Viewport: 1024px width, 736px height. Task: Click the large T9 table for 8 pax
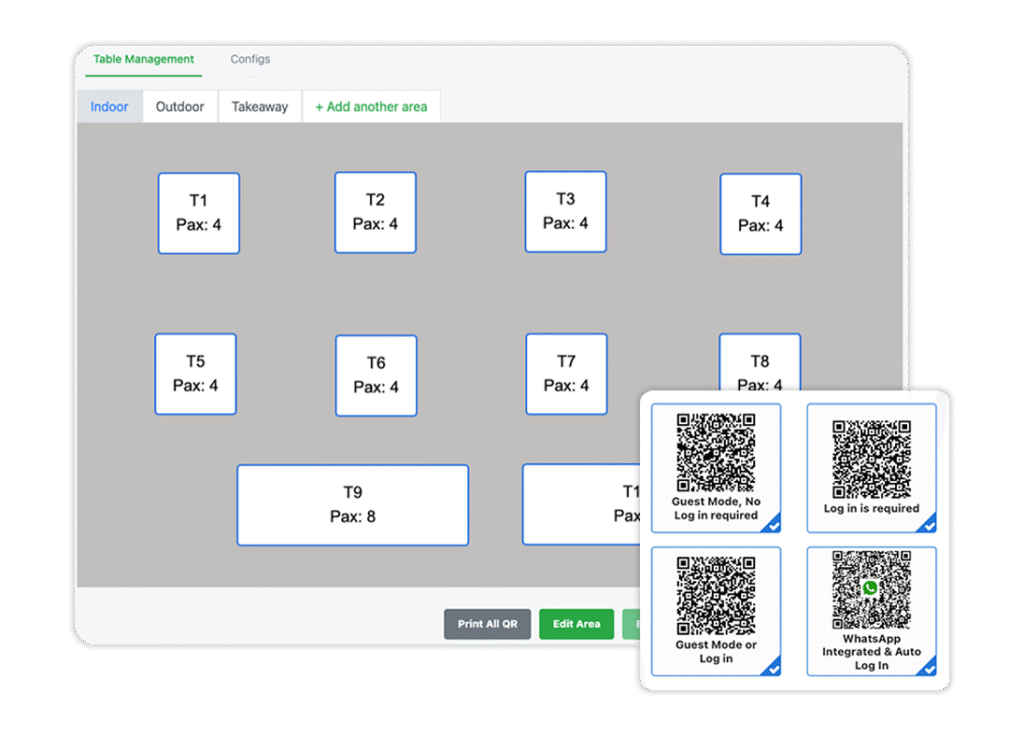click(352, 505)
